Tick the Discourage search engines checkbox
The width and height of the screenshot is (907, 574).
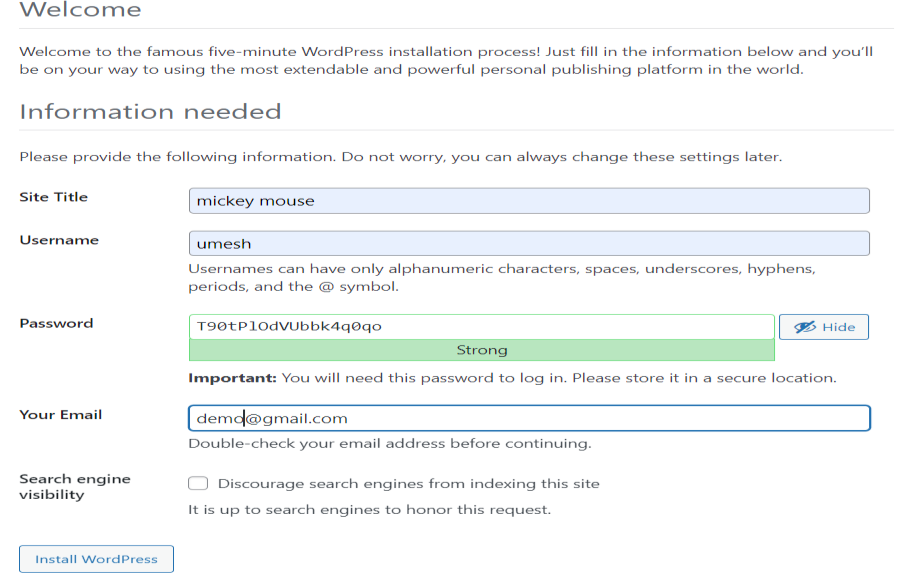point(198,484)
